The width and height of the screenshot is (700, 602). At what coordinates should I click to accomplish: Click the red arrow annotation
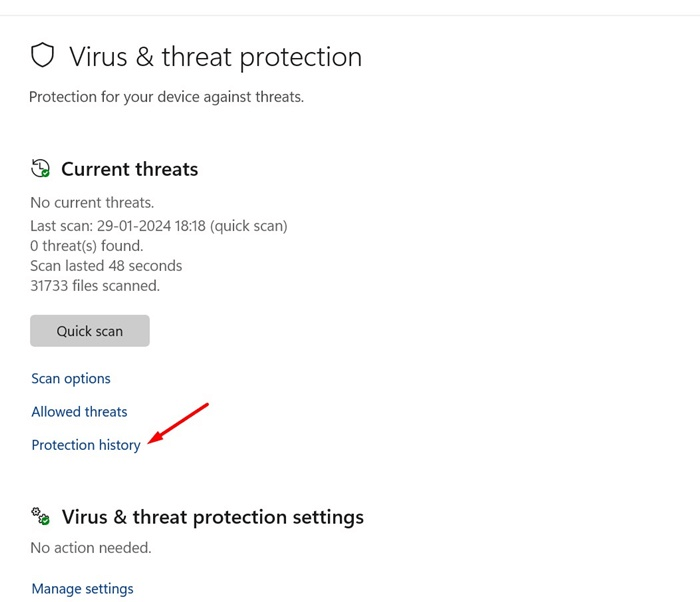(x=179, y=425)
